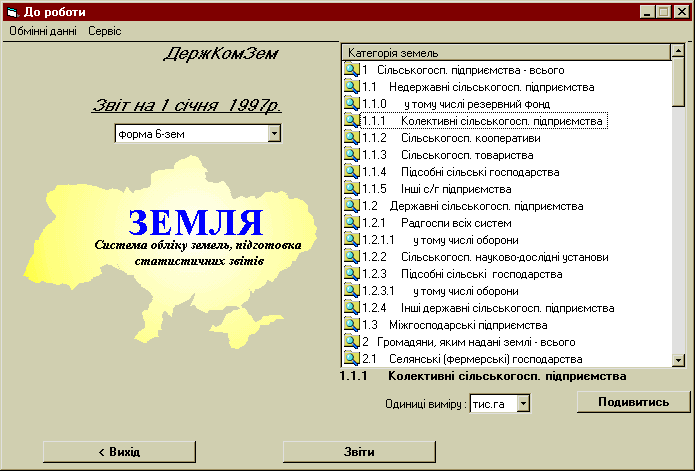The height and width of the screenshot is (471, 695).
Task: Click magnifier icon for 1.2 Державні підприємства
Action: [351, 206]
